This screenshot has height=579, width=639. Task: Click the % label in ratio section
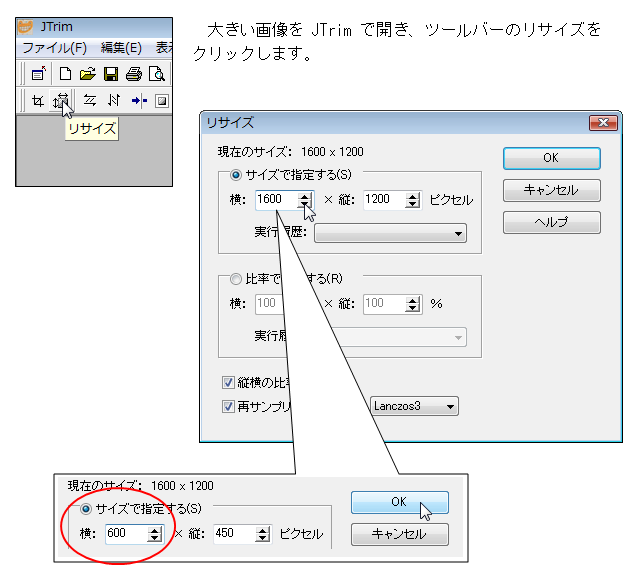[x=436, y=304]
